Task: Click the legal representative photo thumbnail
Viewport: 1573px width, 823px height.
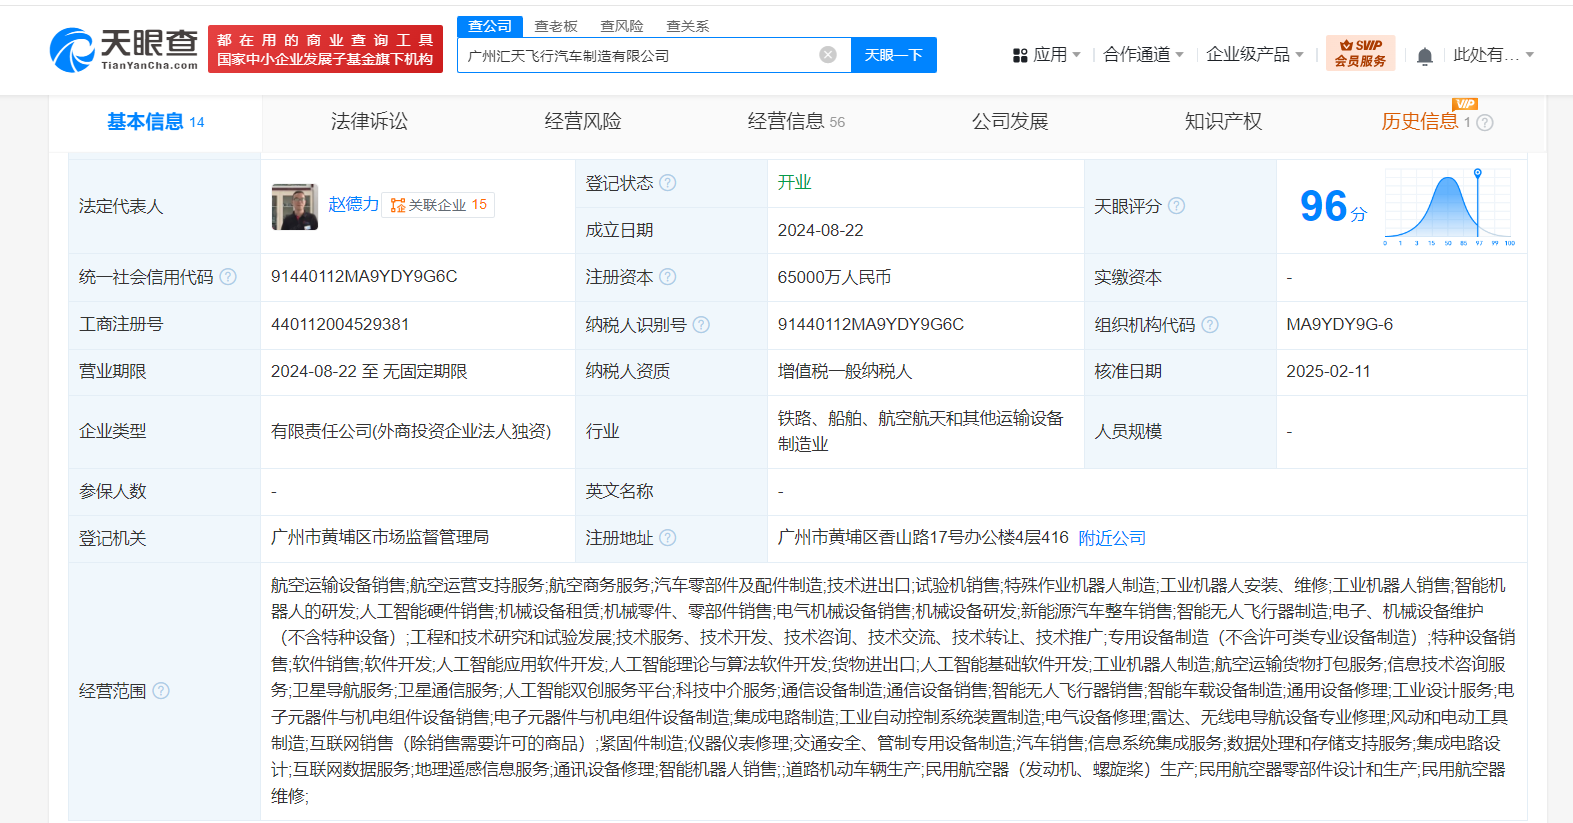Action: pos(295,206)
